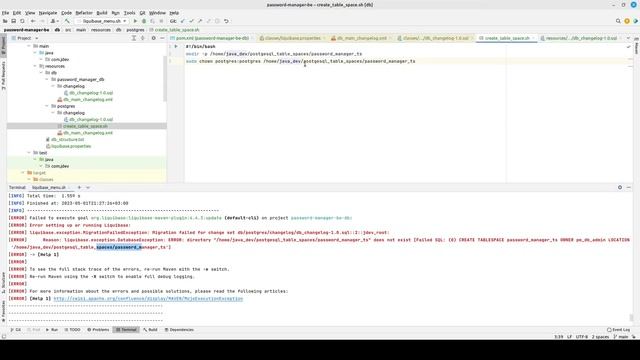Collapse the test folder node
This screenshot has height=360, width=640.
(x=29, y=153)
